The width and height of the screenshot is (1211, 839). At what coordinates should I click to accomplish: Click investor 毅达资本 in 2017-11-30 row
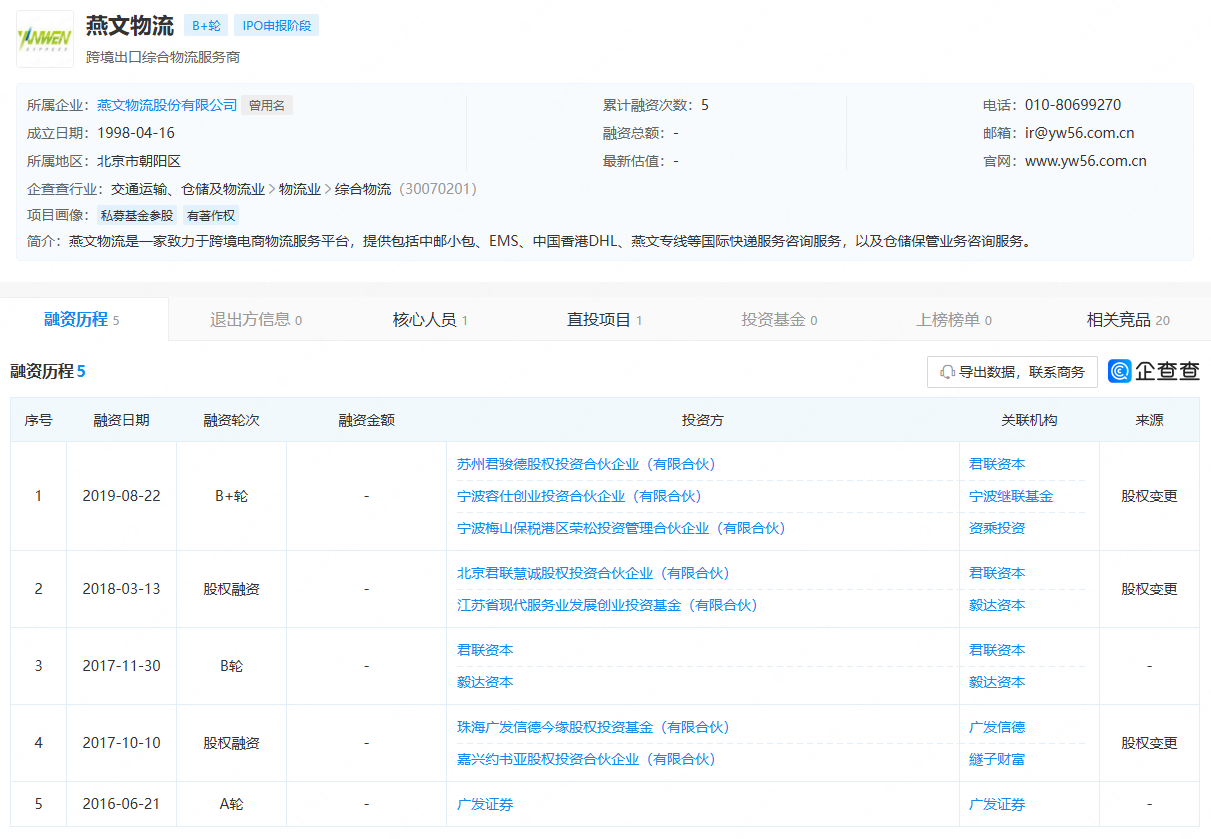(x=485, y=682)
